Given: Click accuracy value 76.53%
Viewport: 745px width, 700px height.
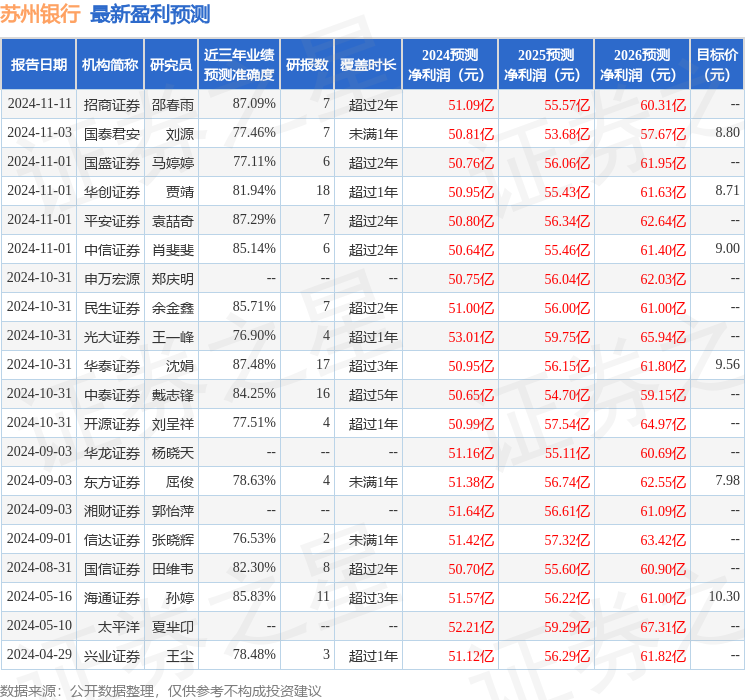Looking at the screenshot, I should point(254,538).
